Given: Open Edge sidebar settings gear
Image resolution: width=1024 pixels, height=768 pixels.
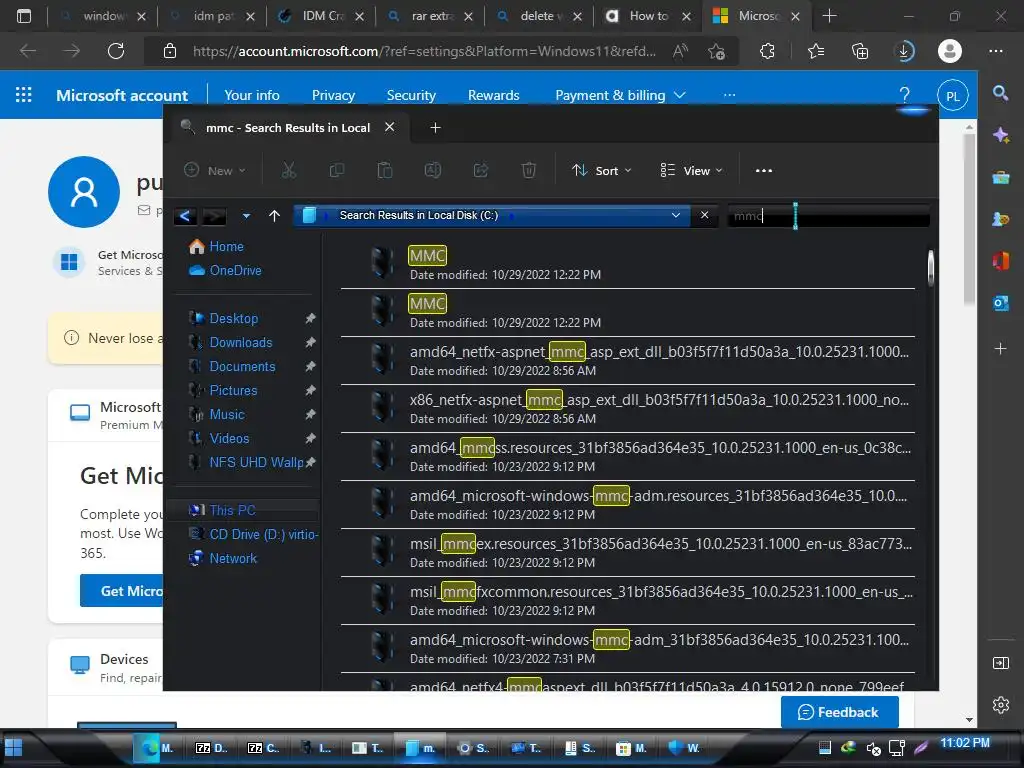Looking at the screenshot, I should [x=1000, y=705].
